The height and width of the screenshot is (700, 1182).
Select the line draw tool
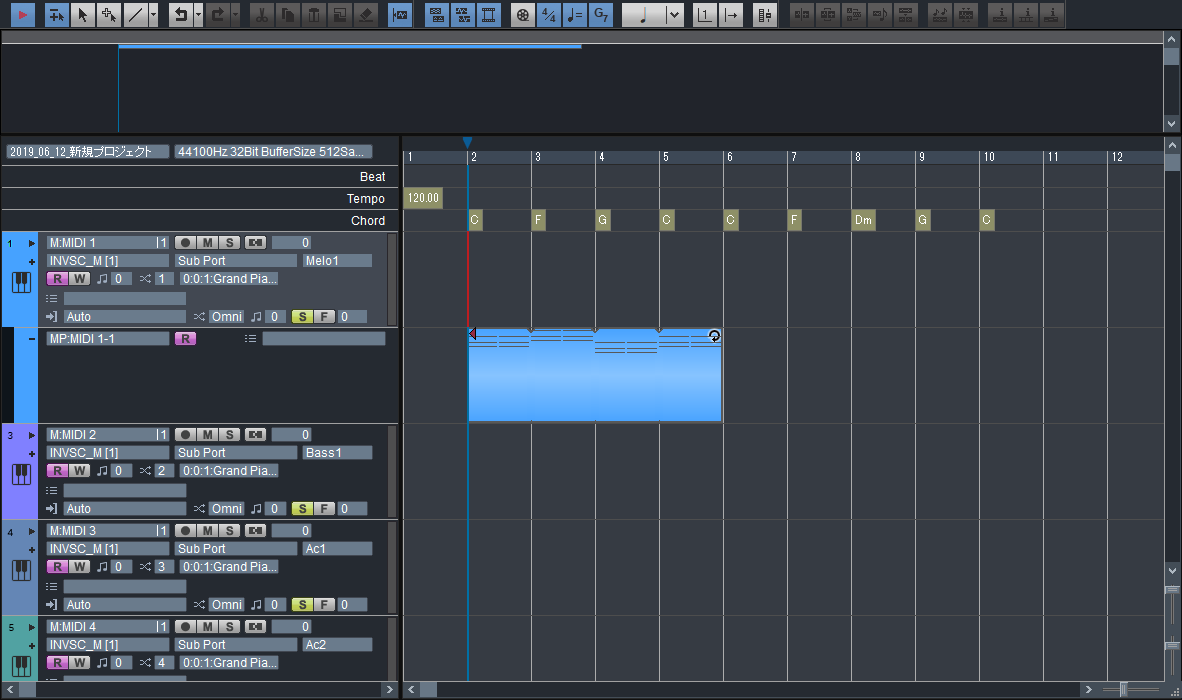pos(135,15)
